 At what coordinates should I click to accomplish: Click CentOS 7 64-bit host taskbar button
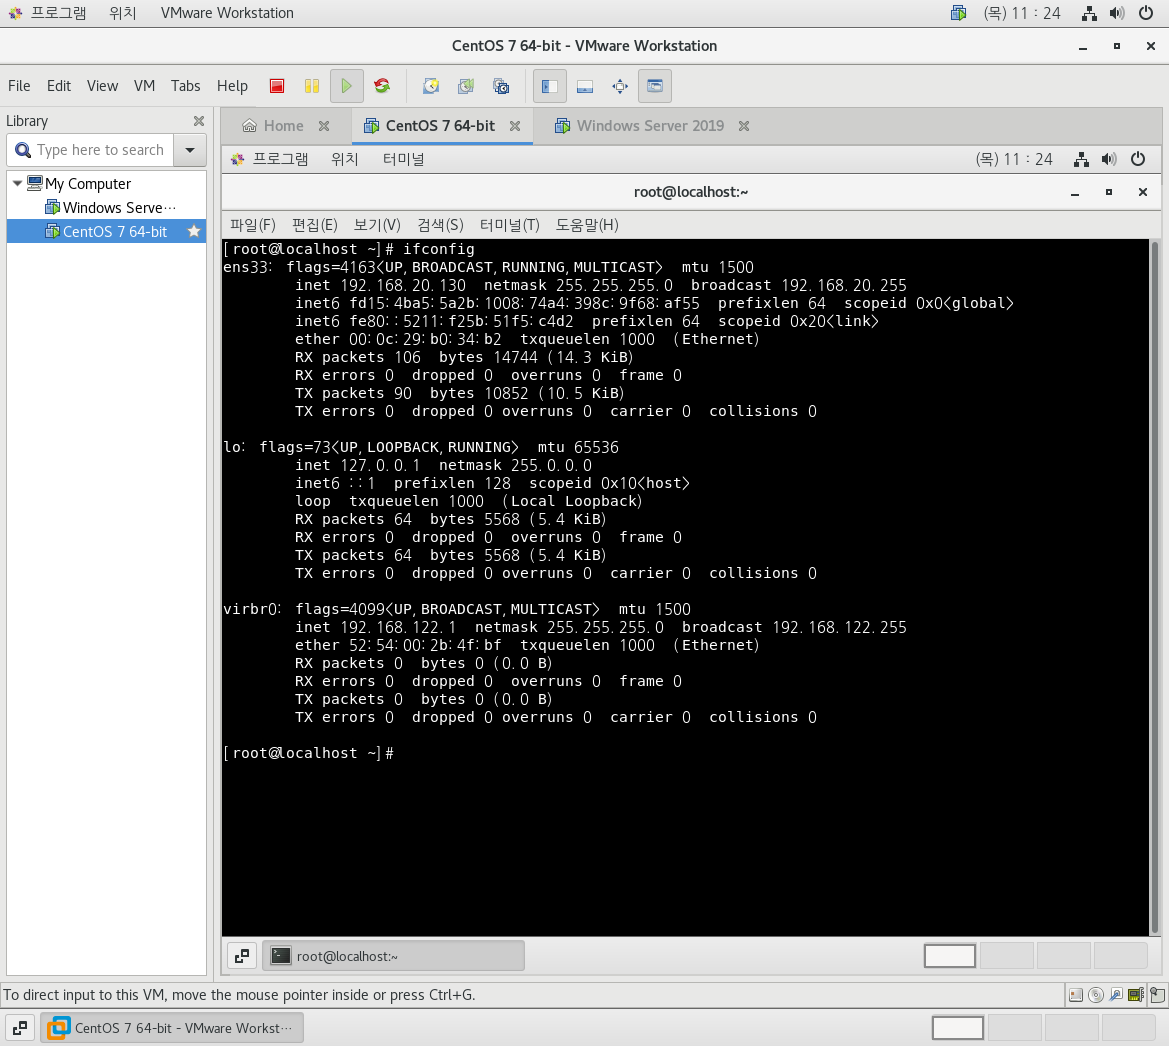coord(172,1028)
